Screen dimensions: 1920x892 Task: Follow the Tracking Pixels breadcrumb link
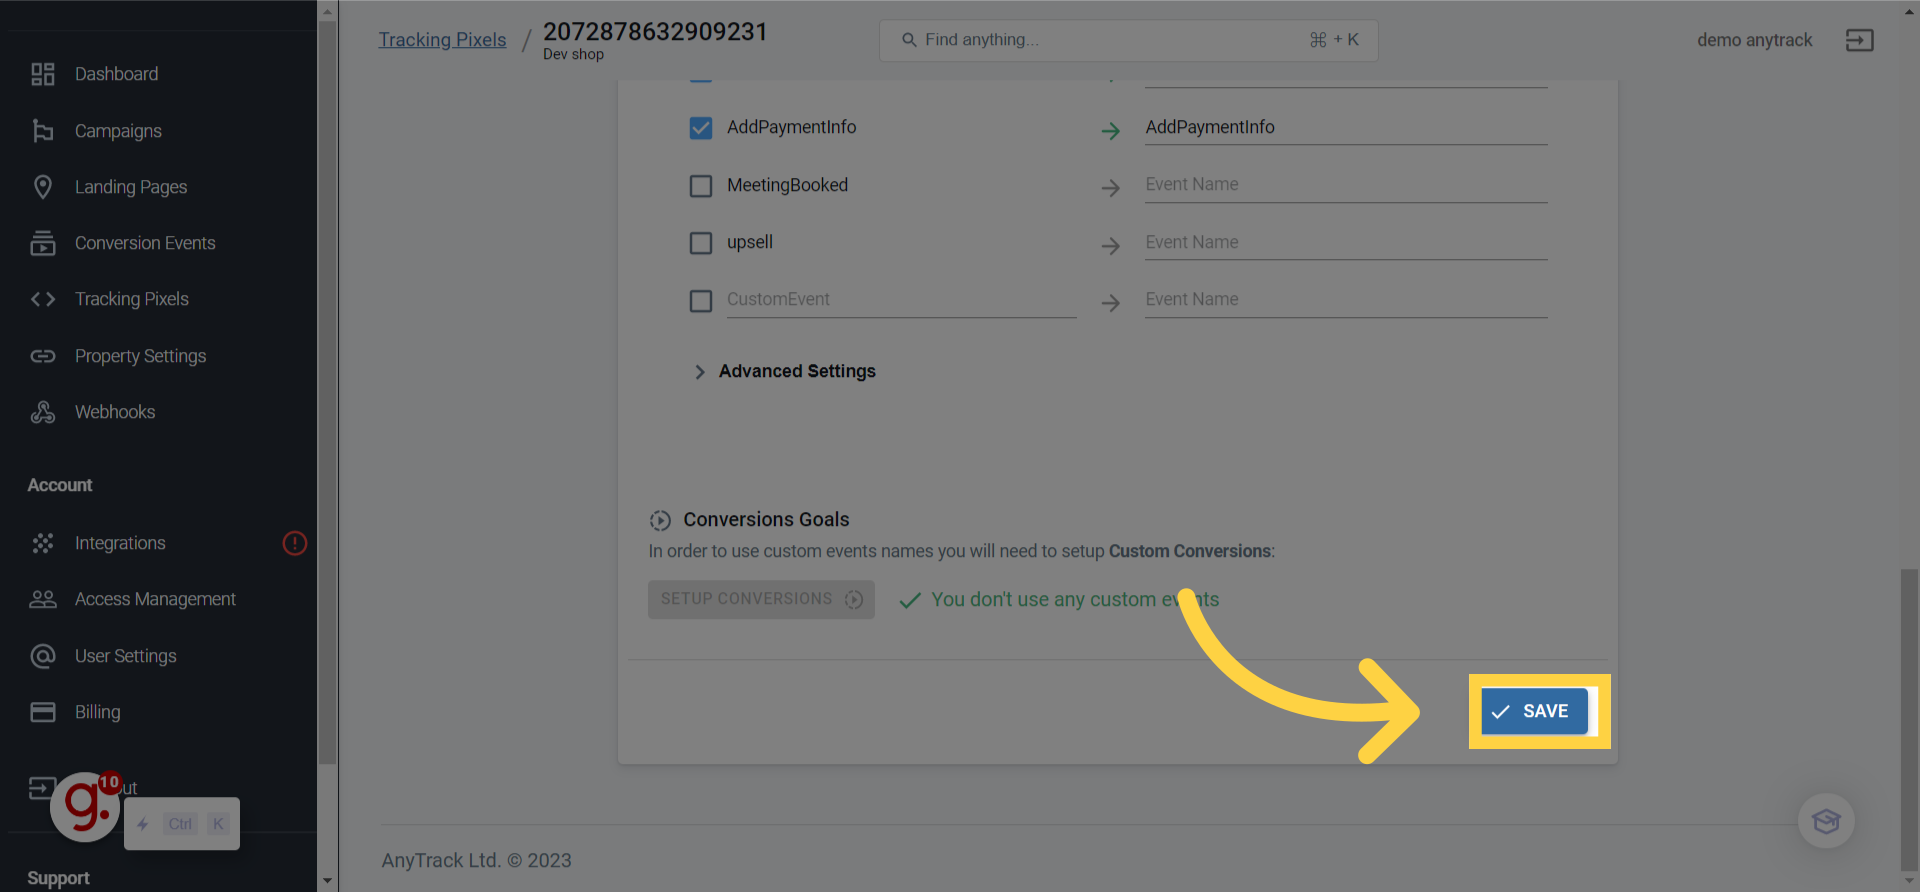442,40
